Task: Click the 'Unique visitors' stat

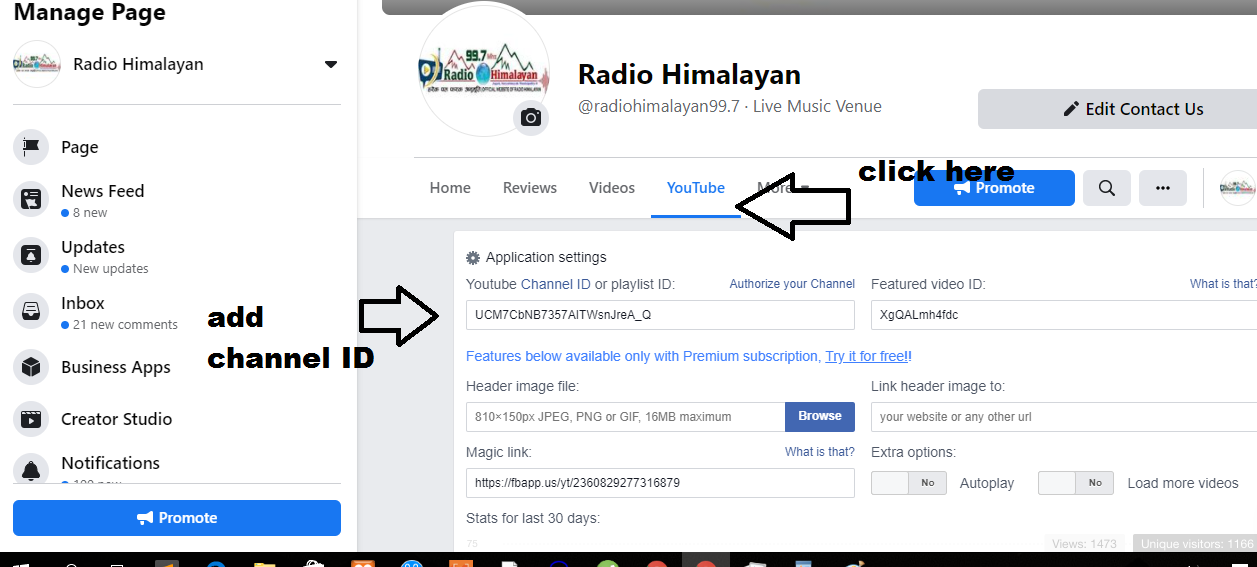Action: tap(1194, 544)
